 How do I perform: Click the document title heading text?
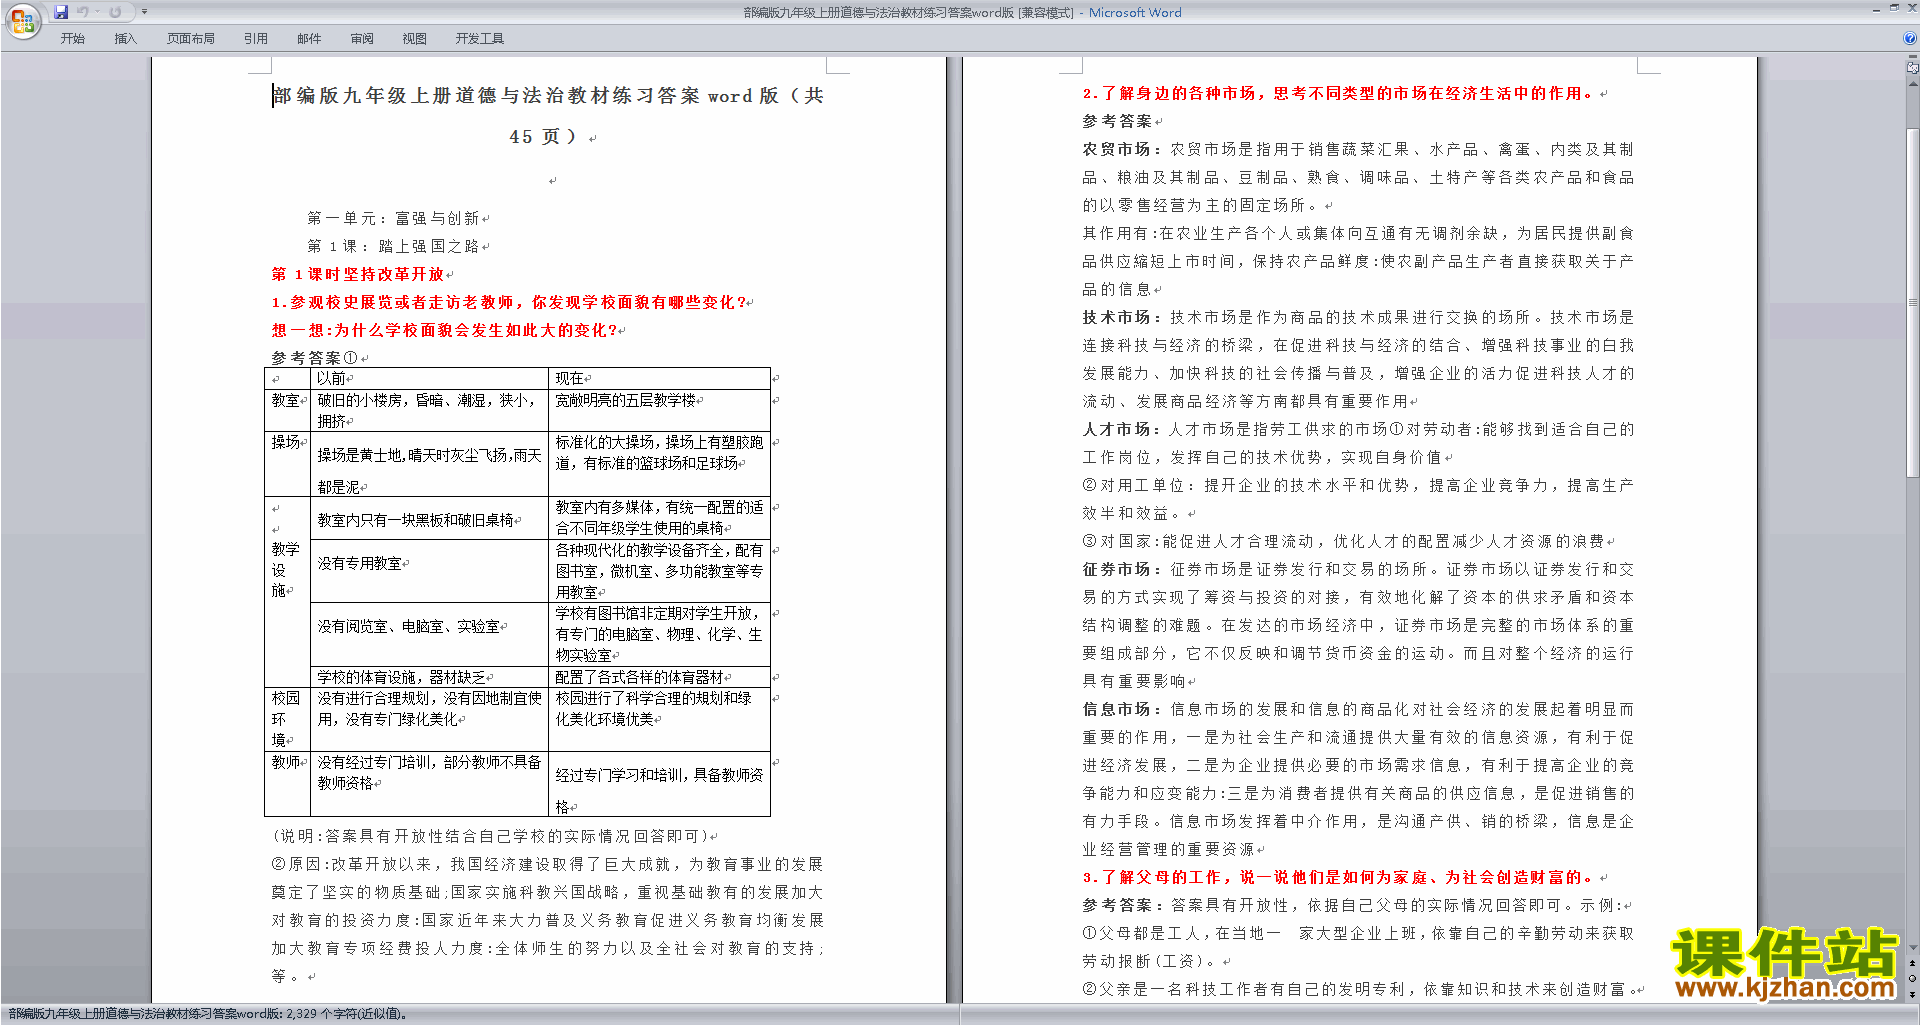pyautogui.click(x=548, y=115)
